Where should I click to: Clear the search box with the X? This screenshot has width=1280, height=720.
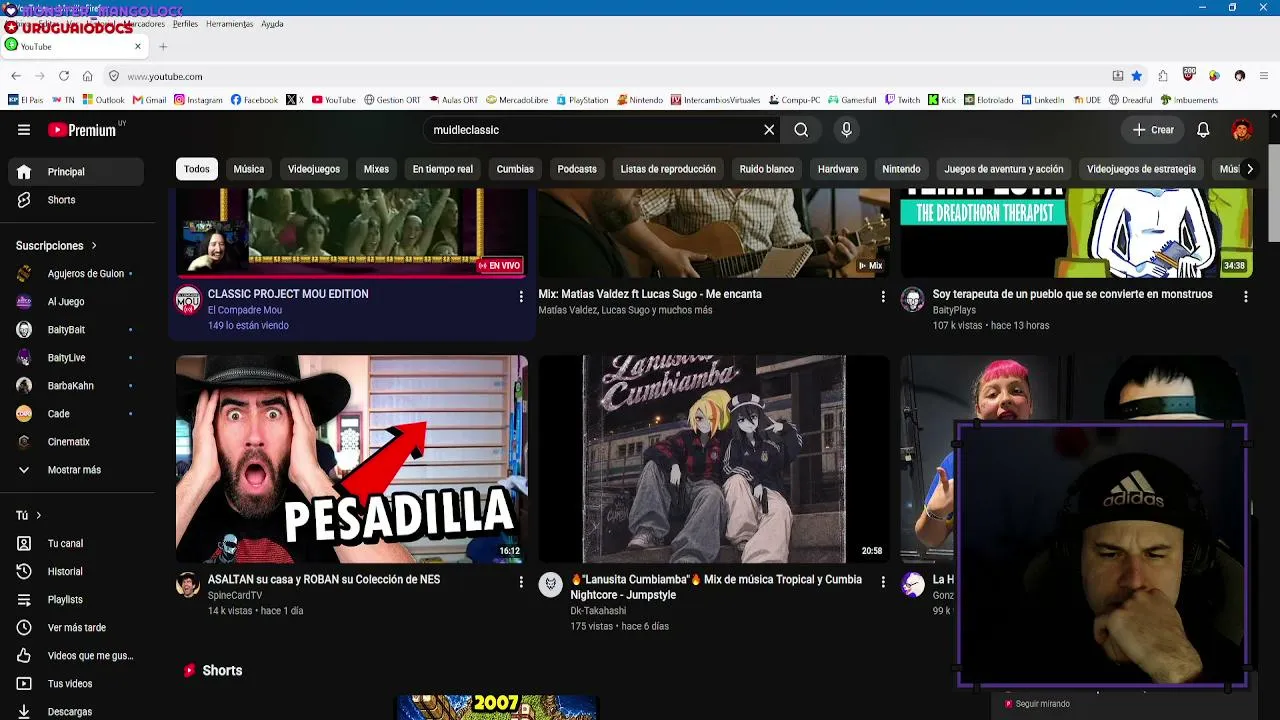point(769,130)
